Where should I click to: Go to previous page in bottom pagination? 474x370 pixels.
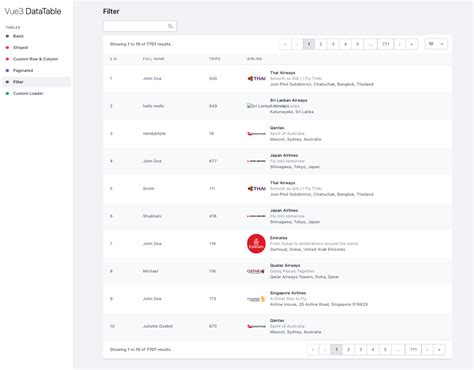coord(325,349)
